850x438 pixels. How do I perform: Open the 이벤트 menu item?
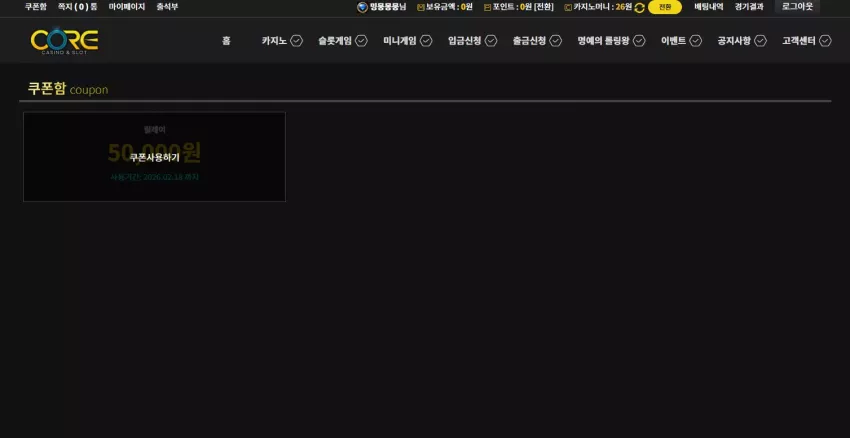(673, 41)
